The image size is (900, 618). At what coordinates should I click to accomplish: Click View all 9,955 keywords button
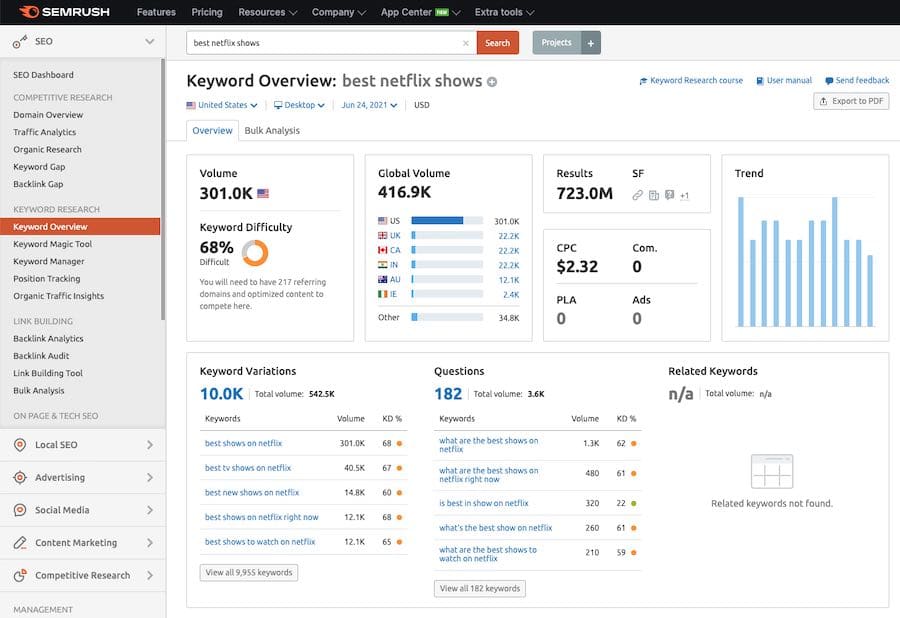pos(249,573)
